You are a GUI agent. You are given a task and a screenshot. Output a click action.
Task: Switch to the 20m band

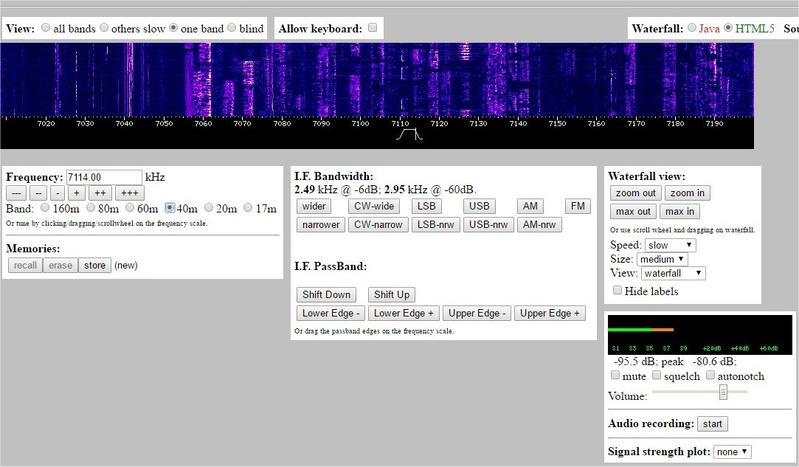pos(208,207)
